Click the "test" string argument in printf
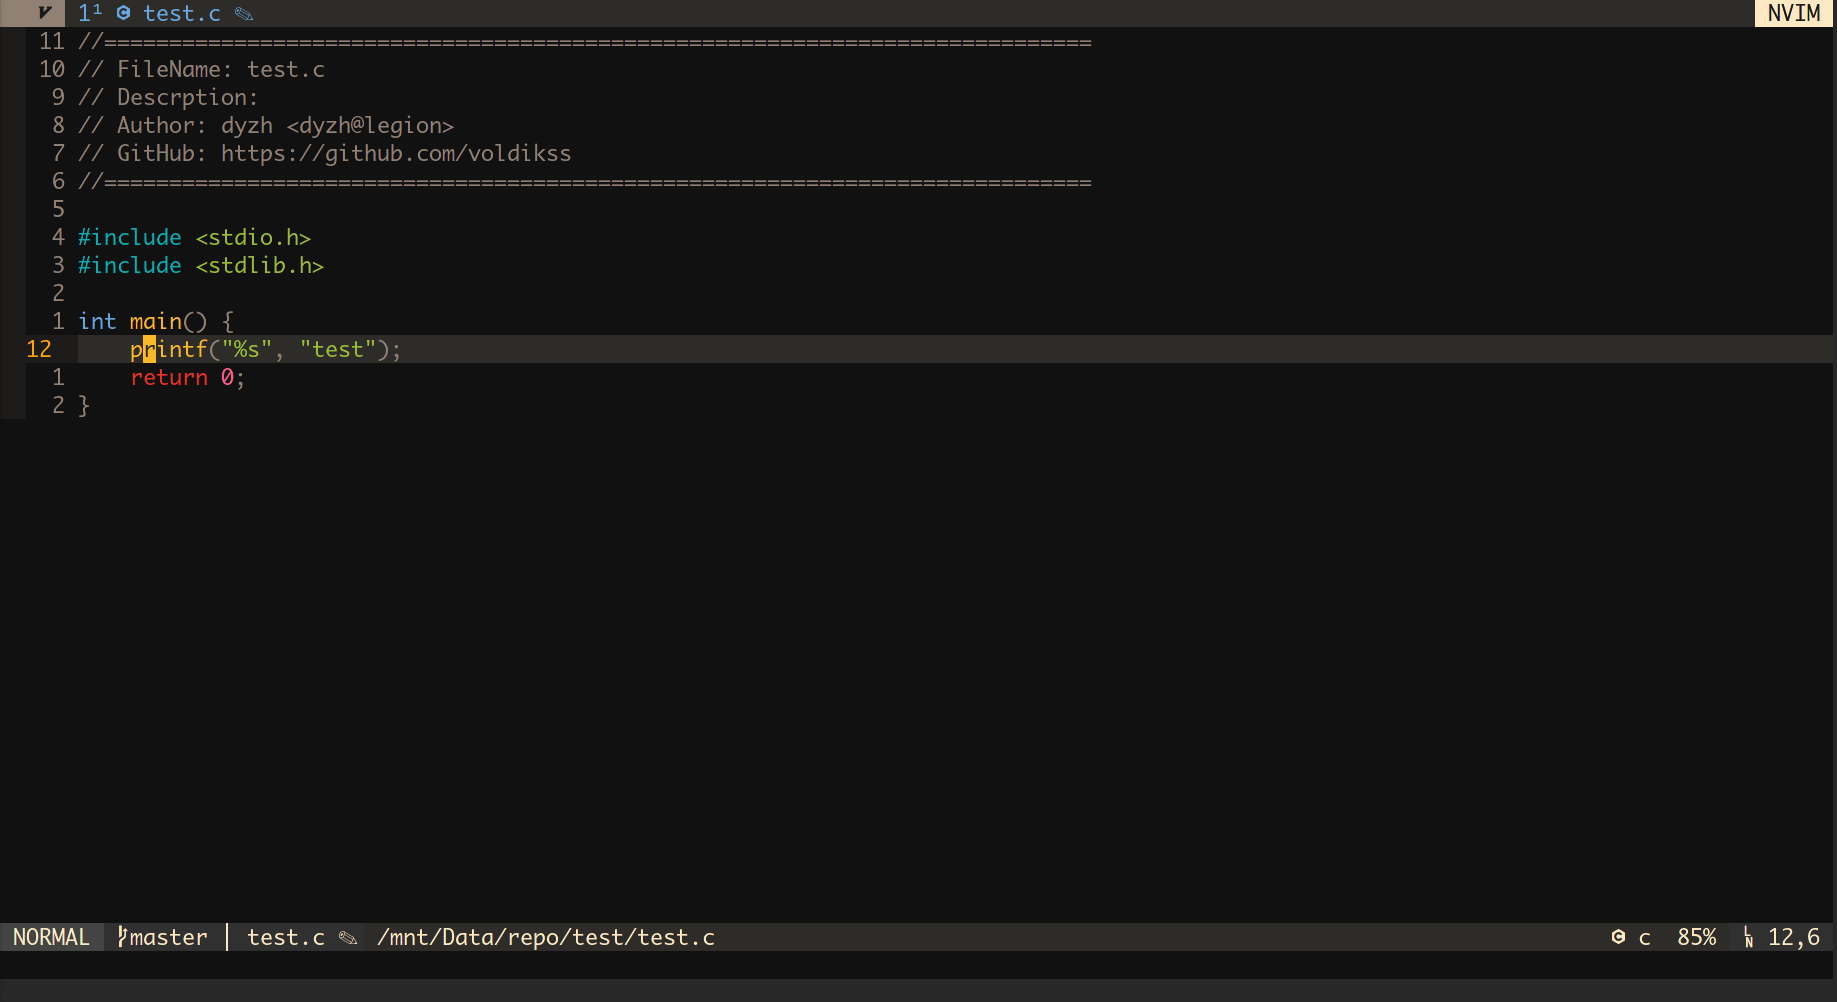Image resolution: width=1837 pixels, height=1002 pixels. pos(338,349)
